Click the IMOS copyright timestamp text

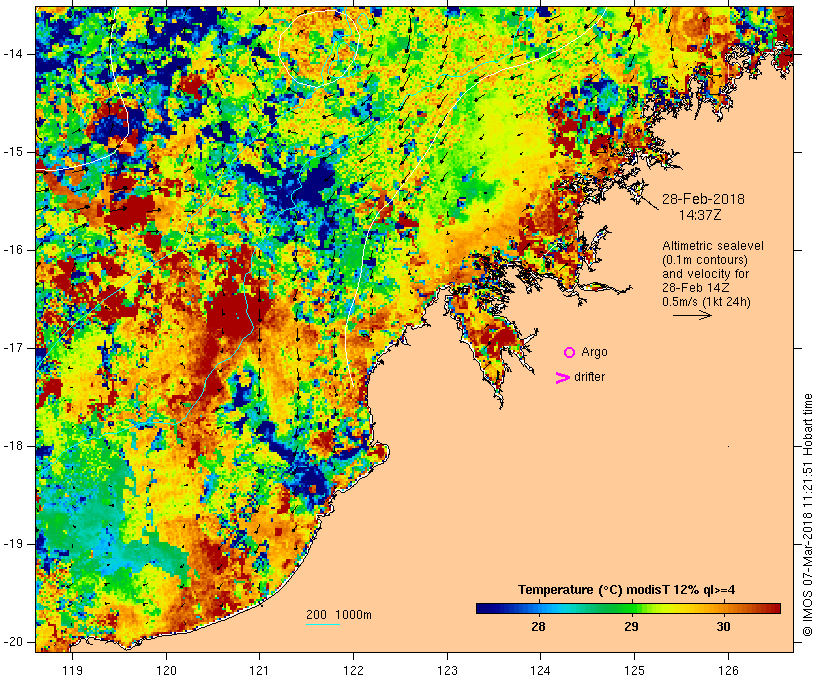807,515
